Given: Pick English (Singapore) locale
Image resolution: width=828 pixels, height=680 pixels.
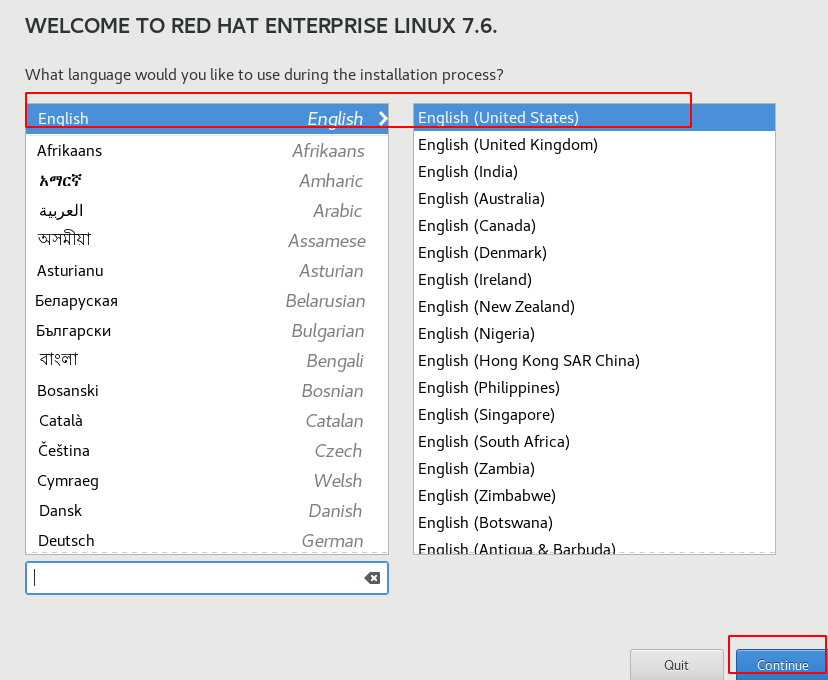Looking at the screenshot, I should pos(595,414).
